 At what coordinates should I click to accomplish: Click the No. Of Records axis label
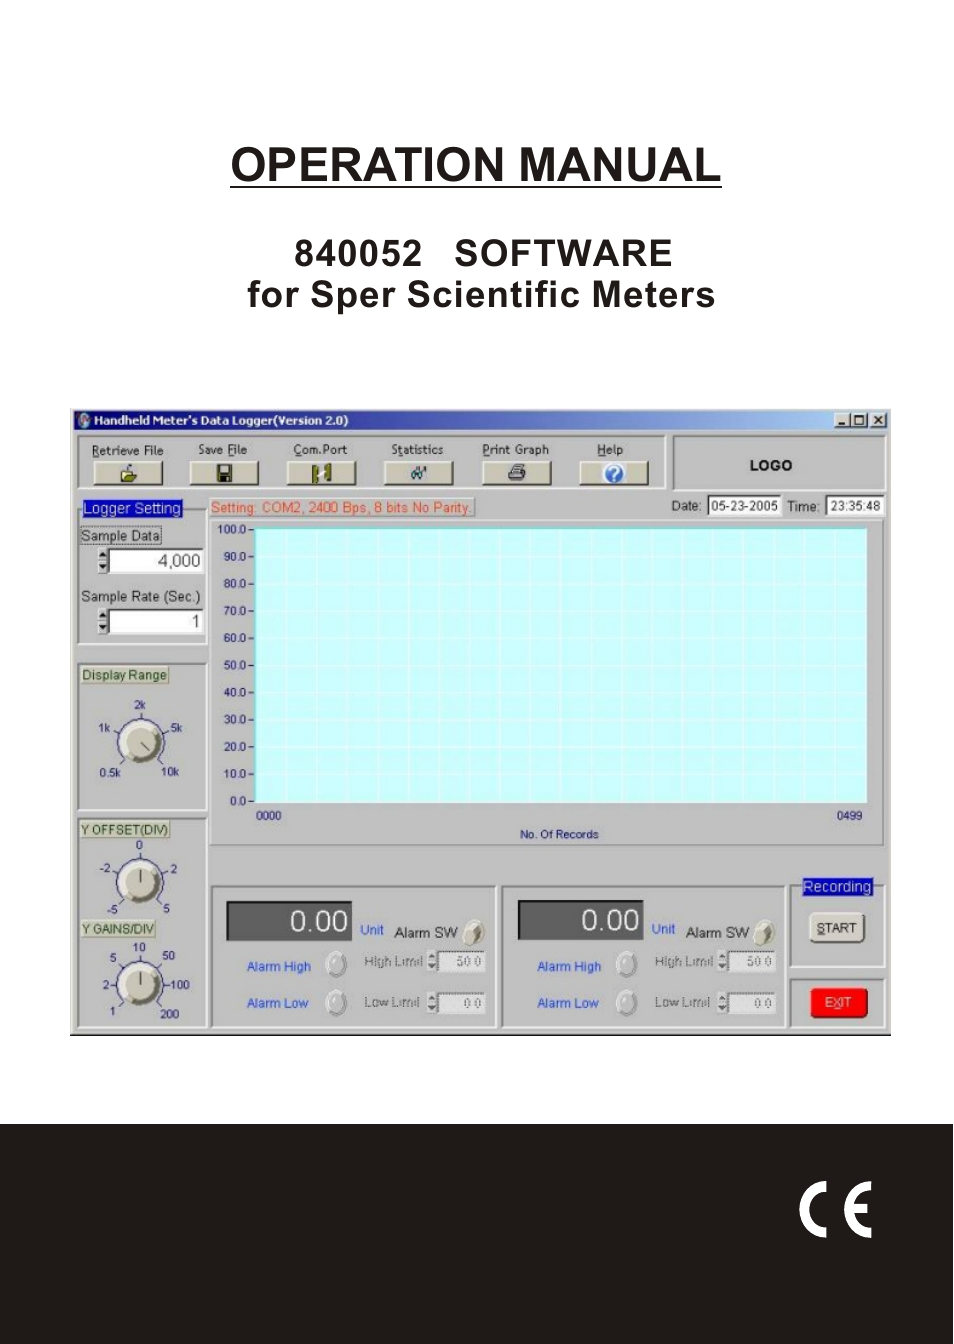559,834
